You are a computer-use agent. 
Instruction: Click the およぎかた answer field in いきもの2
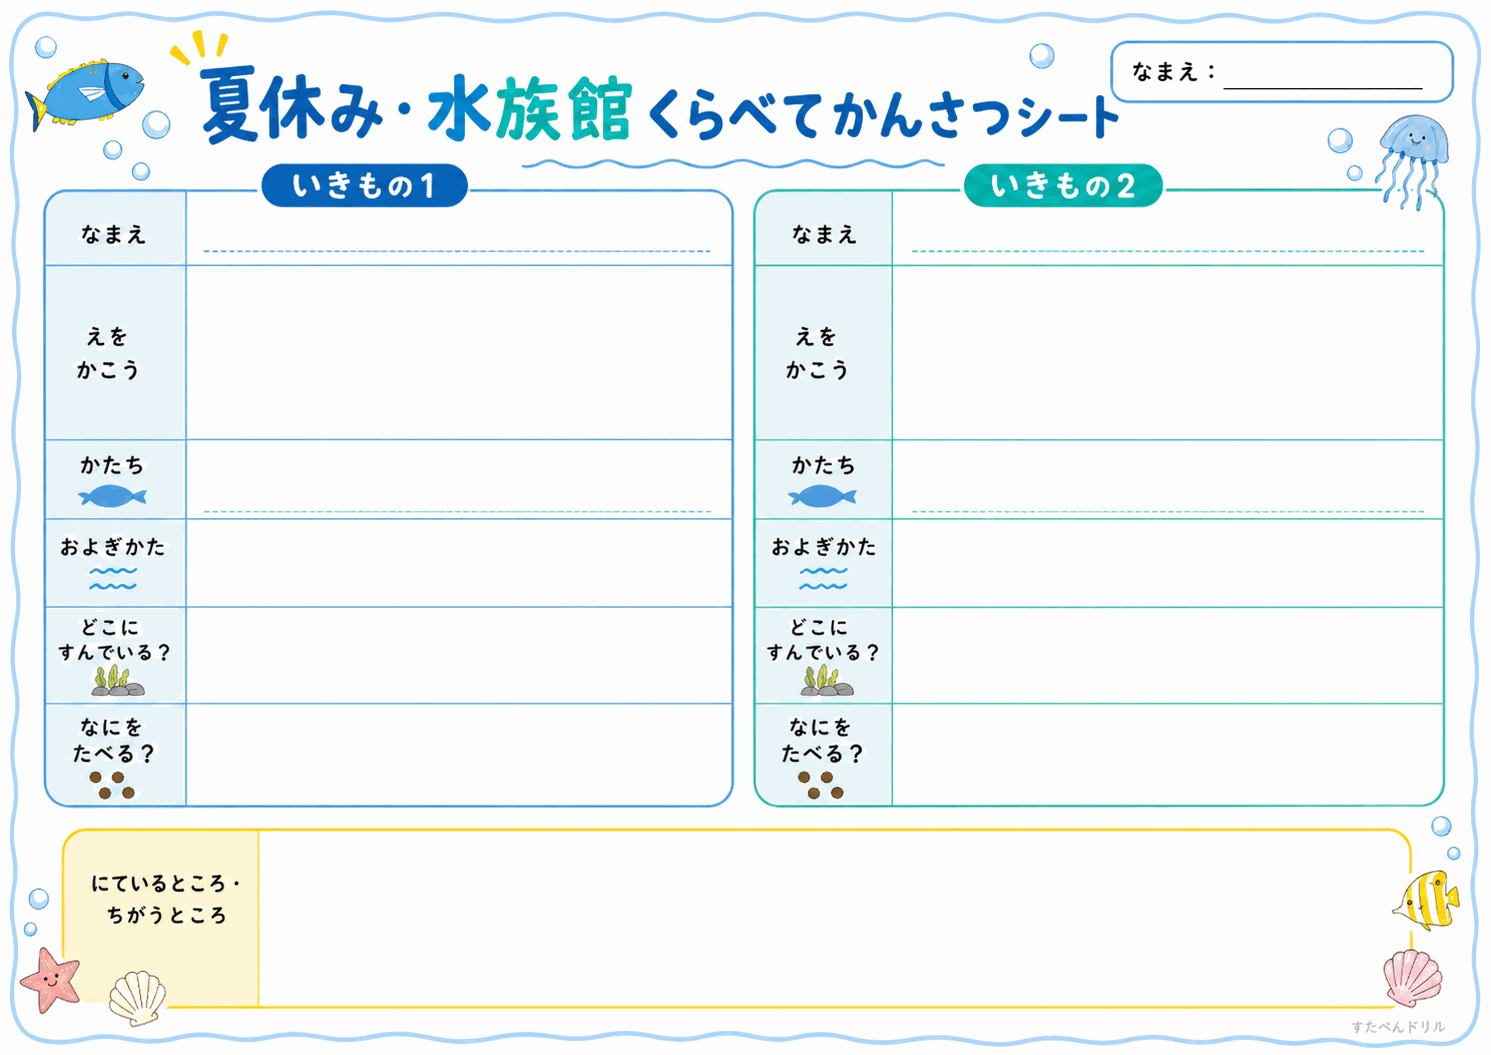(x=1168, y=563)
